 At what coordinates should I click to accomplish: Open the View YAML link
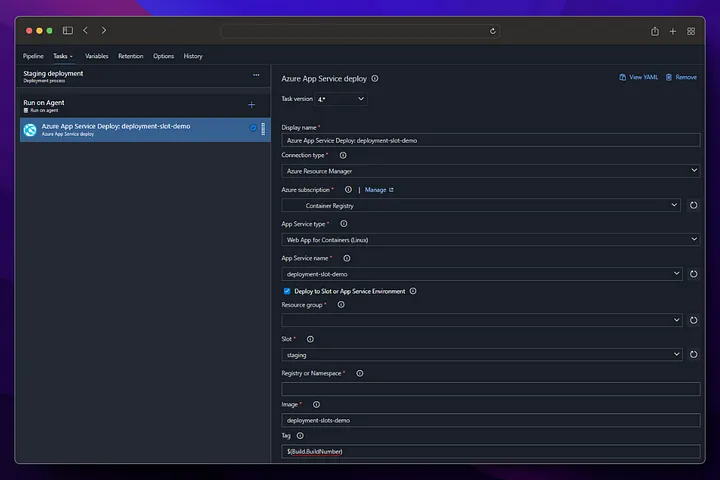point(638,77)
